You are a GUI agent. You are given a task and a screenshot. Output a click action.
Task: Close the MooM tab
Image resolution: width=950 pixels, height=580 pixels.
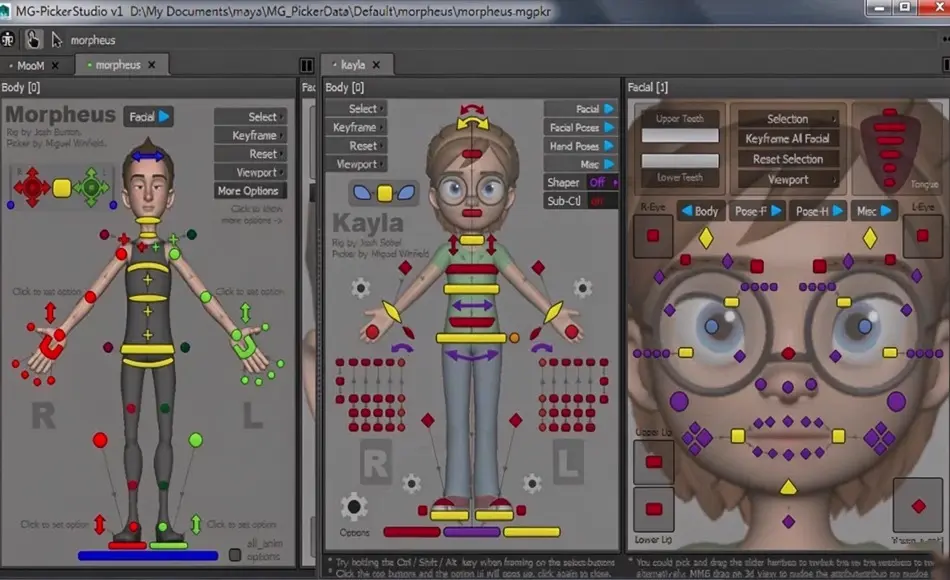click(55, 65)
